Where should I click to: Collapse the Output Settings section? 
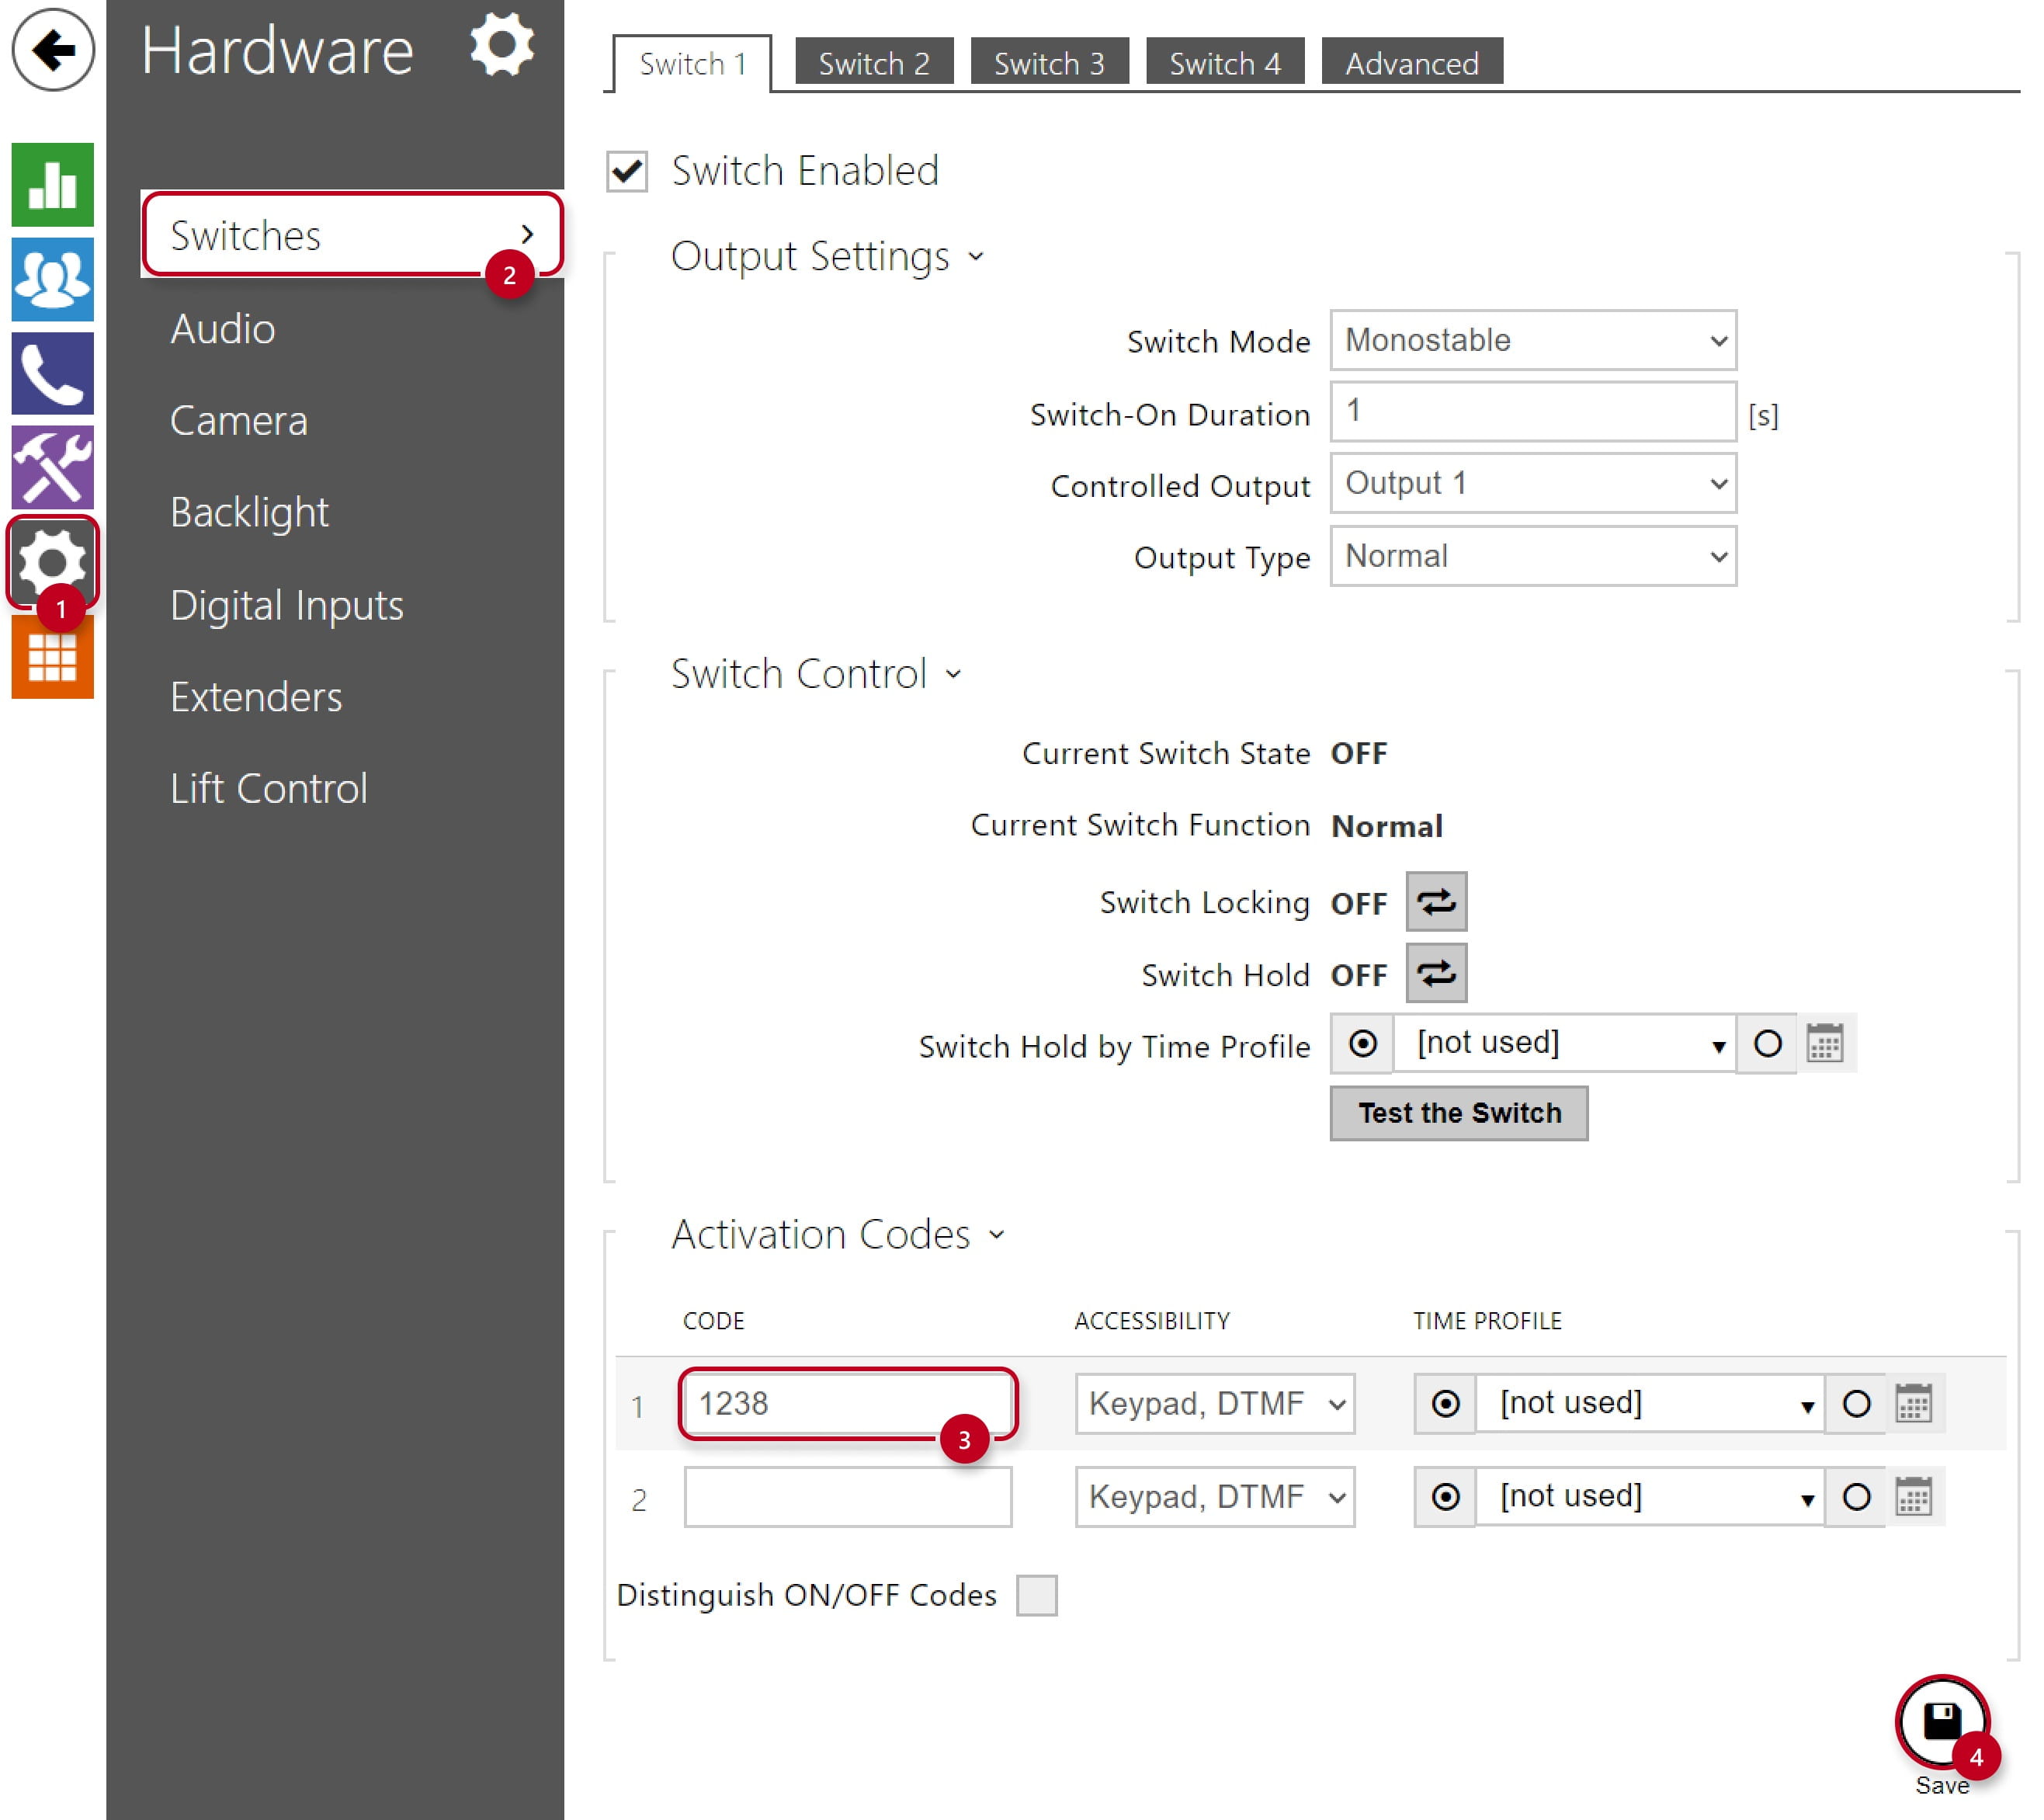click(827, 256)
